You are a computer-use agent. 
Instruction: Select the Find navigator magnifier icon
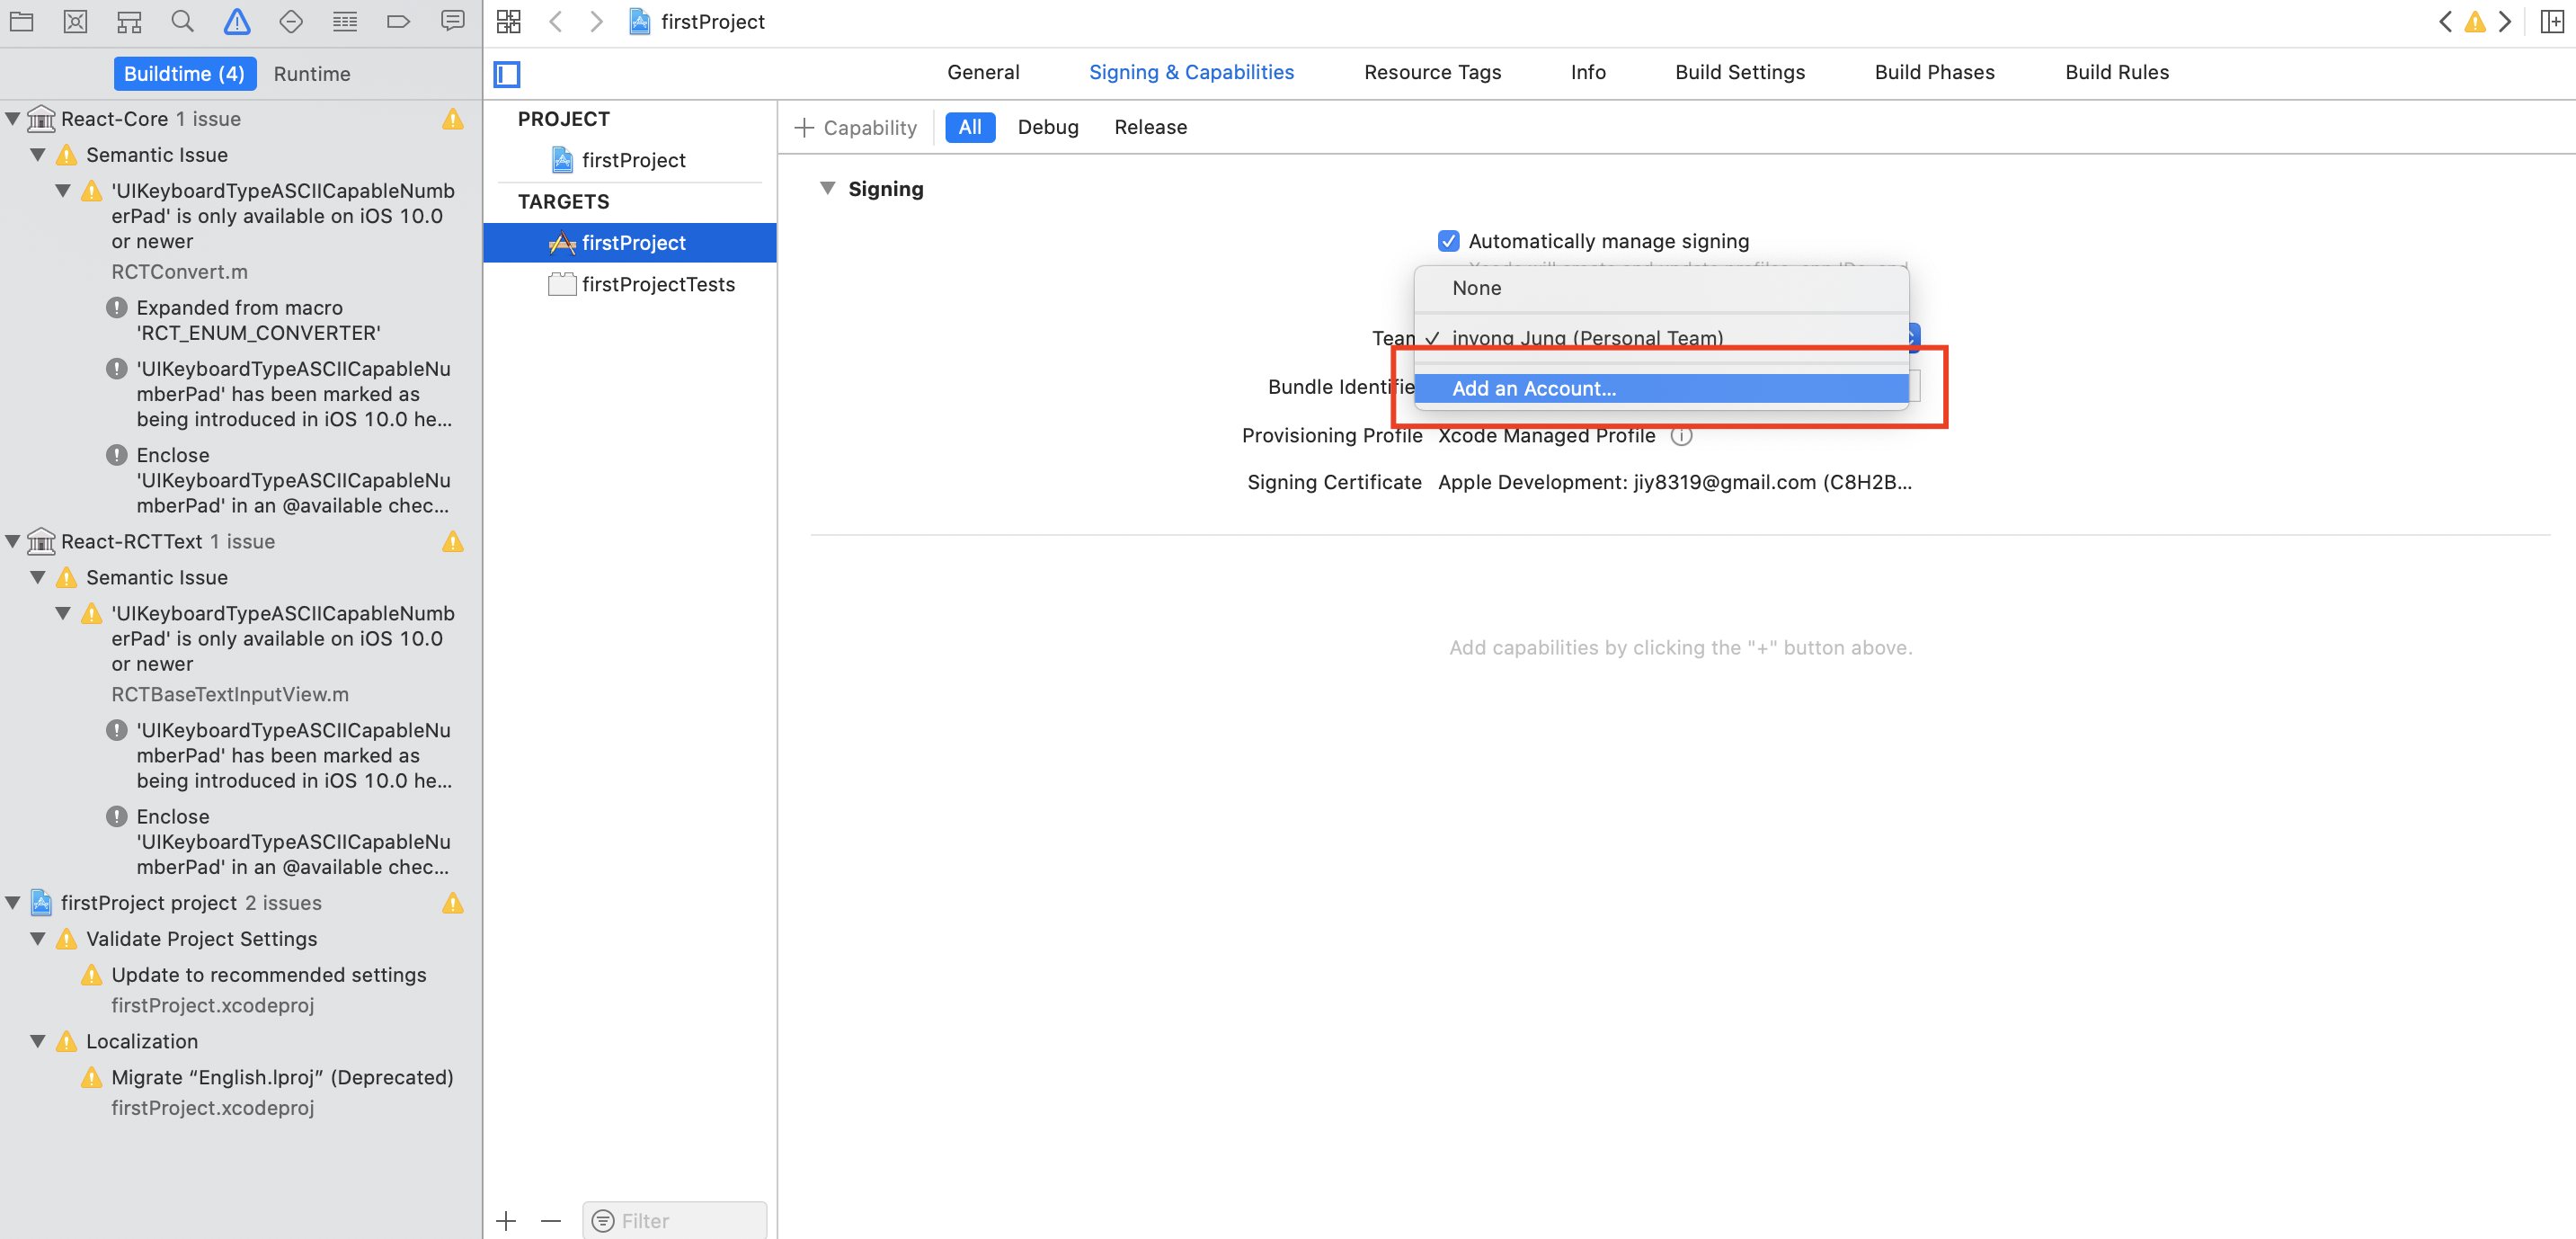(x=182, y=21)
